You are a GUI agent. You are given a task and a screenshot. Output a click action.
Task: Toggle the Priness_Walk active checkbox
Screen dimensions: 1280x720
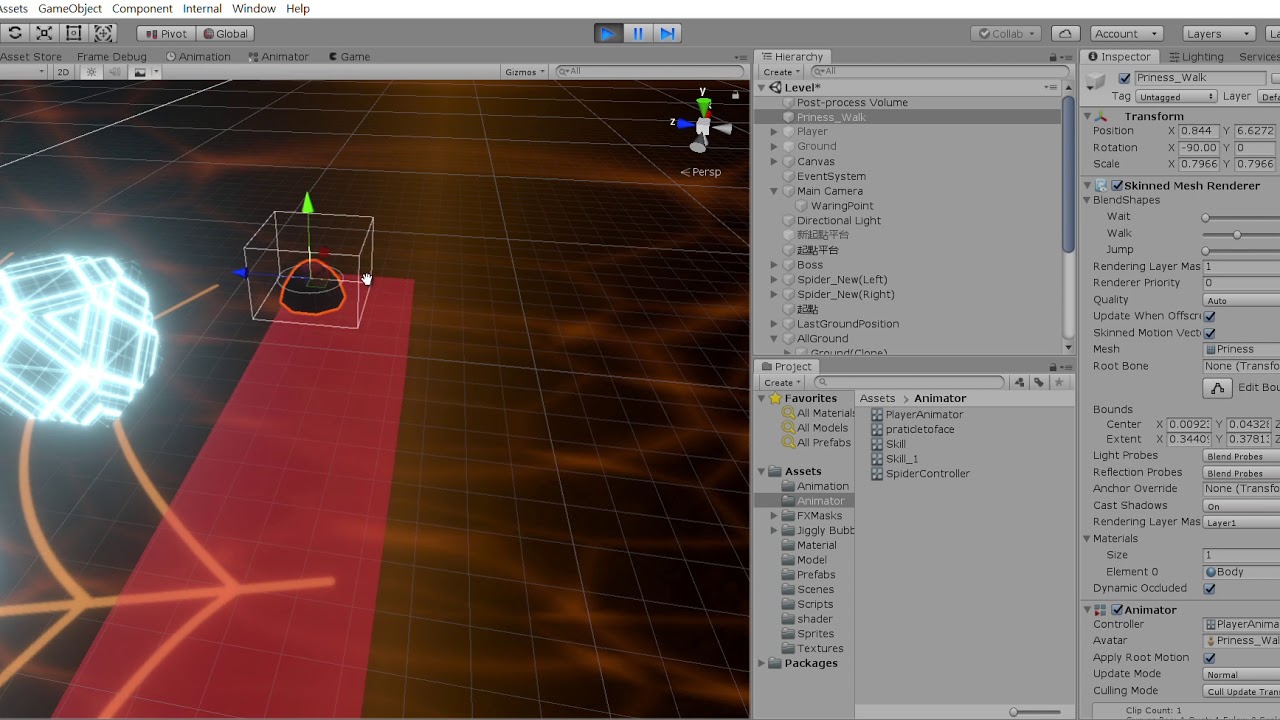[x=1125, y=78]
